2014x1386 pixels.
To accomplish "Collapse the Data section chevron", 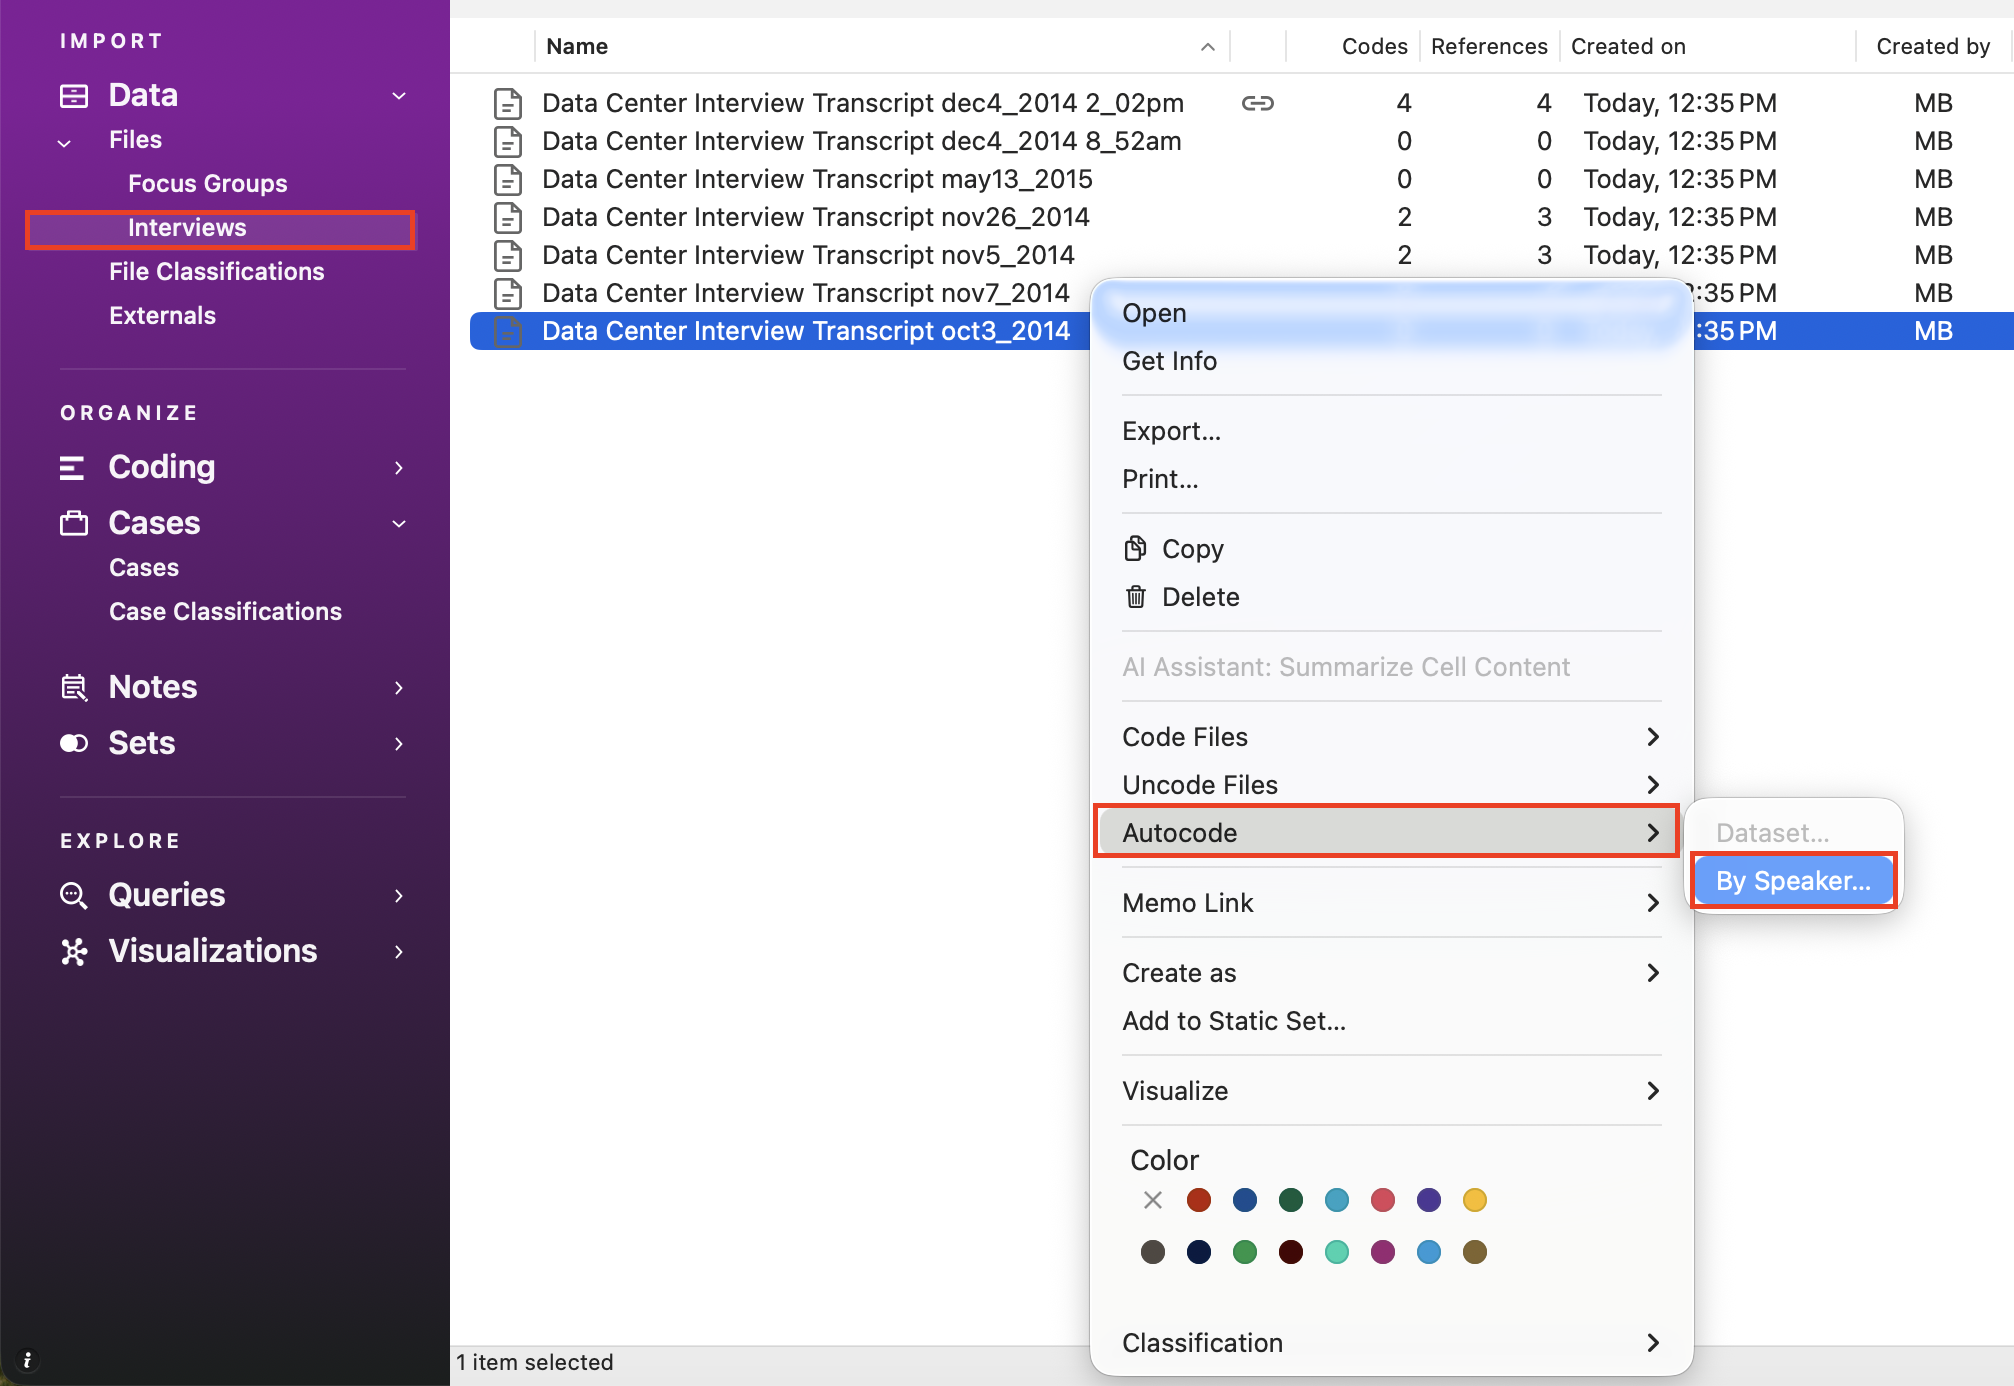I will 399,96.
